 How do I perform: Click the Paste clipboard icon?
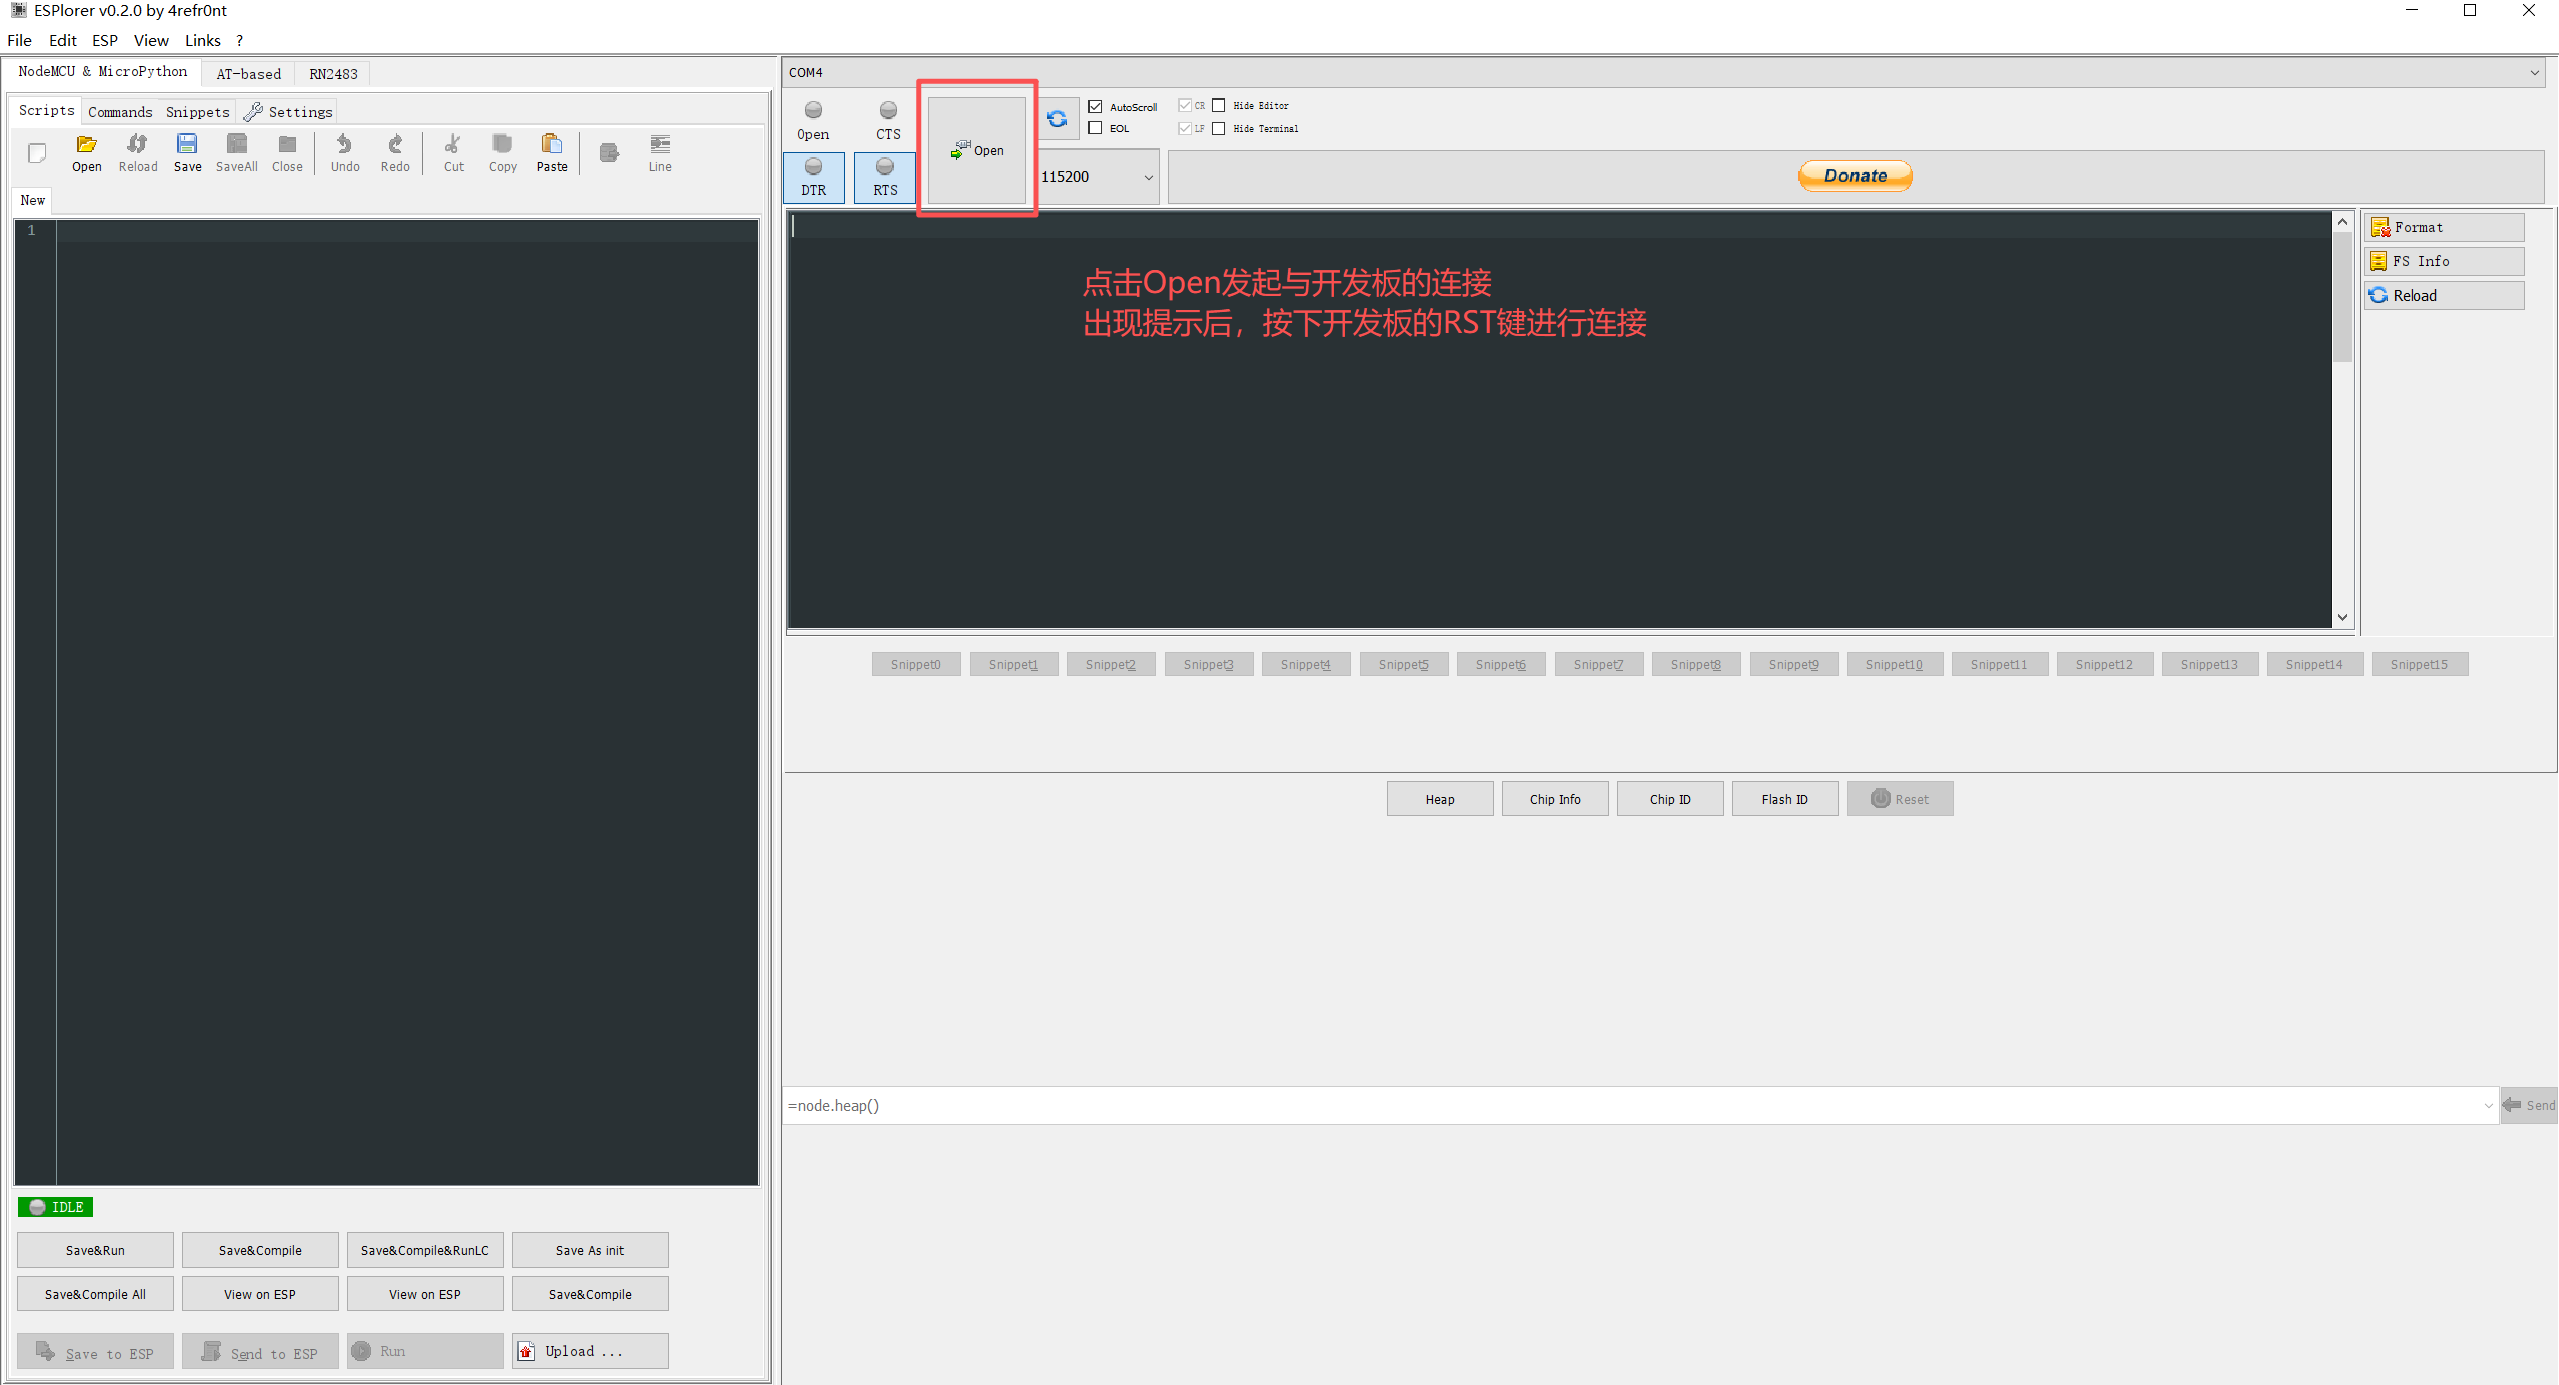551,145
